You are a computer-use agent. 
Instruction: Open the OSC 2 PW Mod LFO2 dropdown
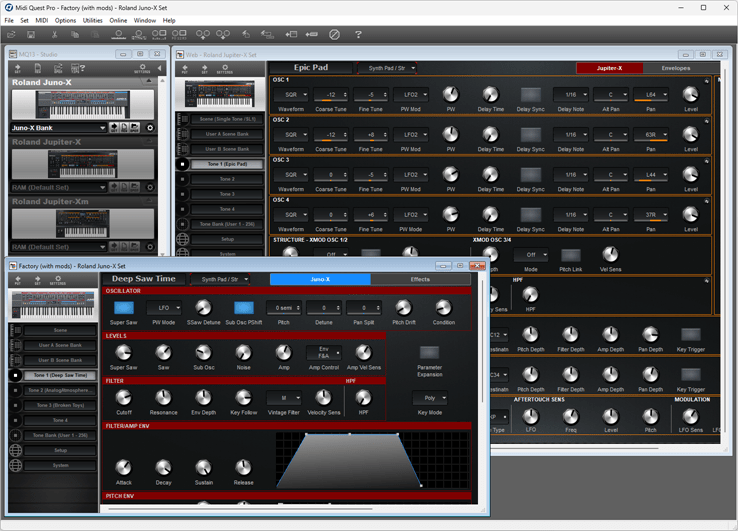(411, 135)
